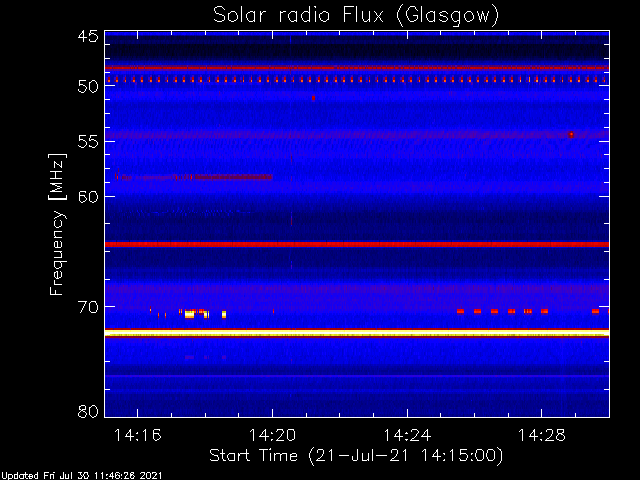This screenshot has width=640, height=480.
Task: Click the 14:24 time tick label
Action: [407, 435]
